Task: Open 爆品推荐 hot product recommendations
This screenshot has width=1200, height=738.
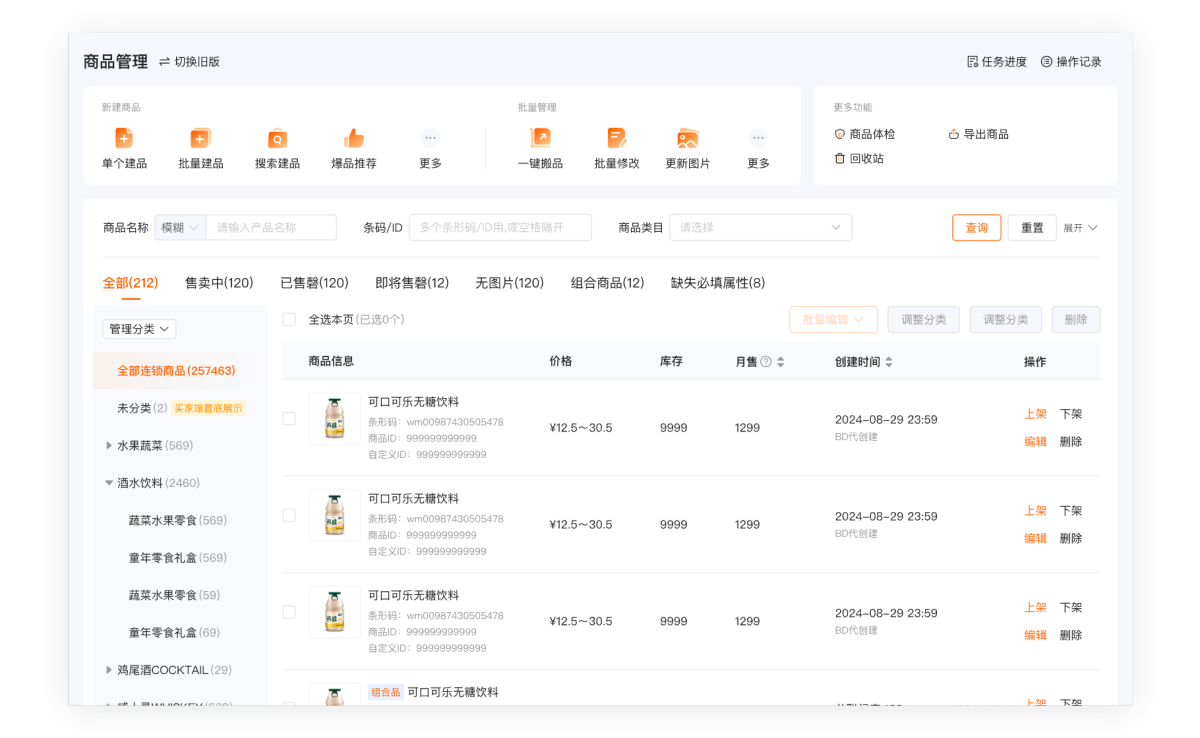Action: coord(355,145)
